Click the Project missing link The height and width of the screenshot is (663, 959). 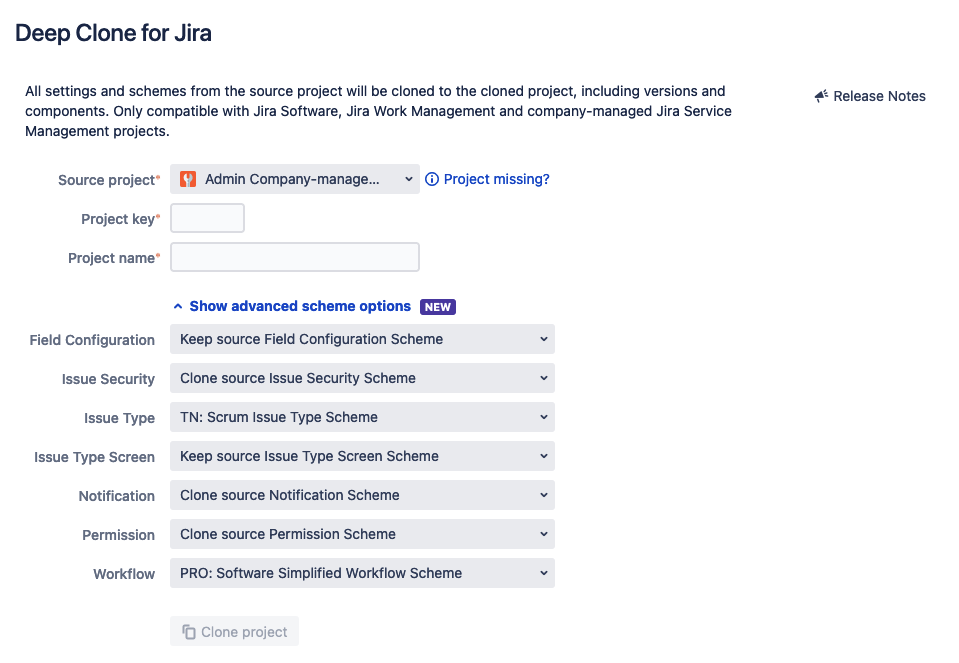[494, 178]
